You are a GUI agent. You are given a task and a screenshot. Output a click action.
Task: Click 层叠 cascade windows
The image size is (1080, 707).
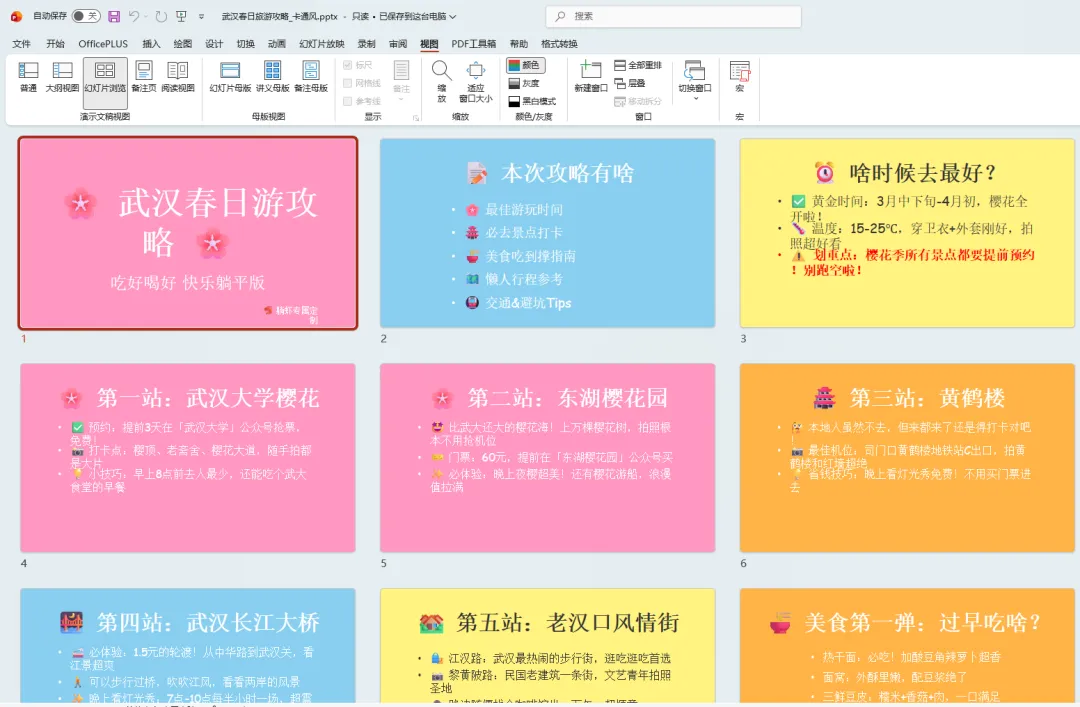coord(630,83)
